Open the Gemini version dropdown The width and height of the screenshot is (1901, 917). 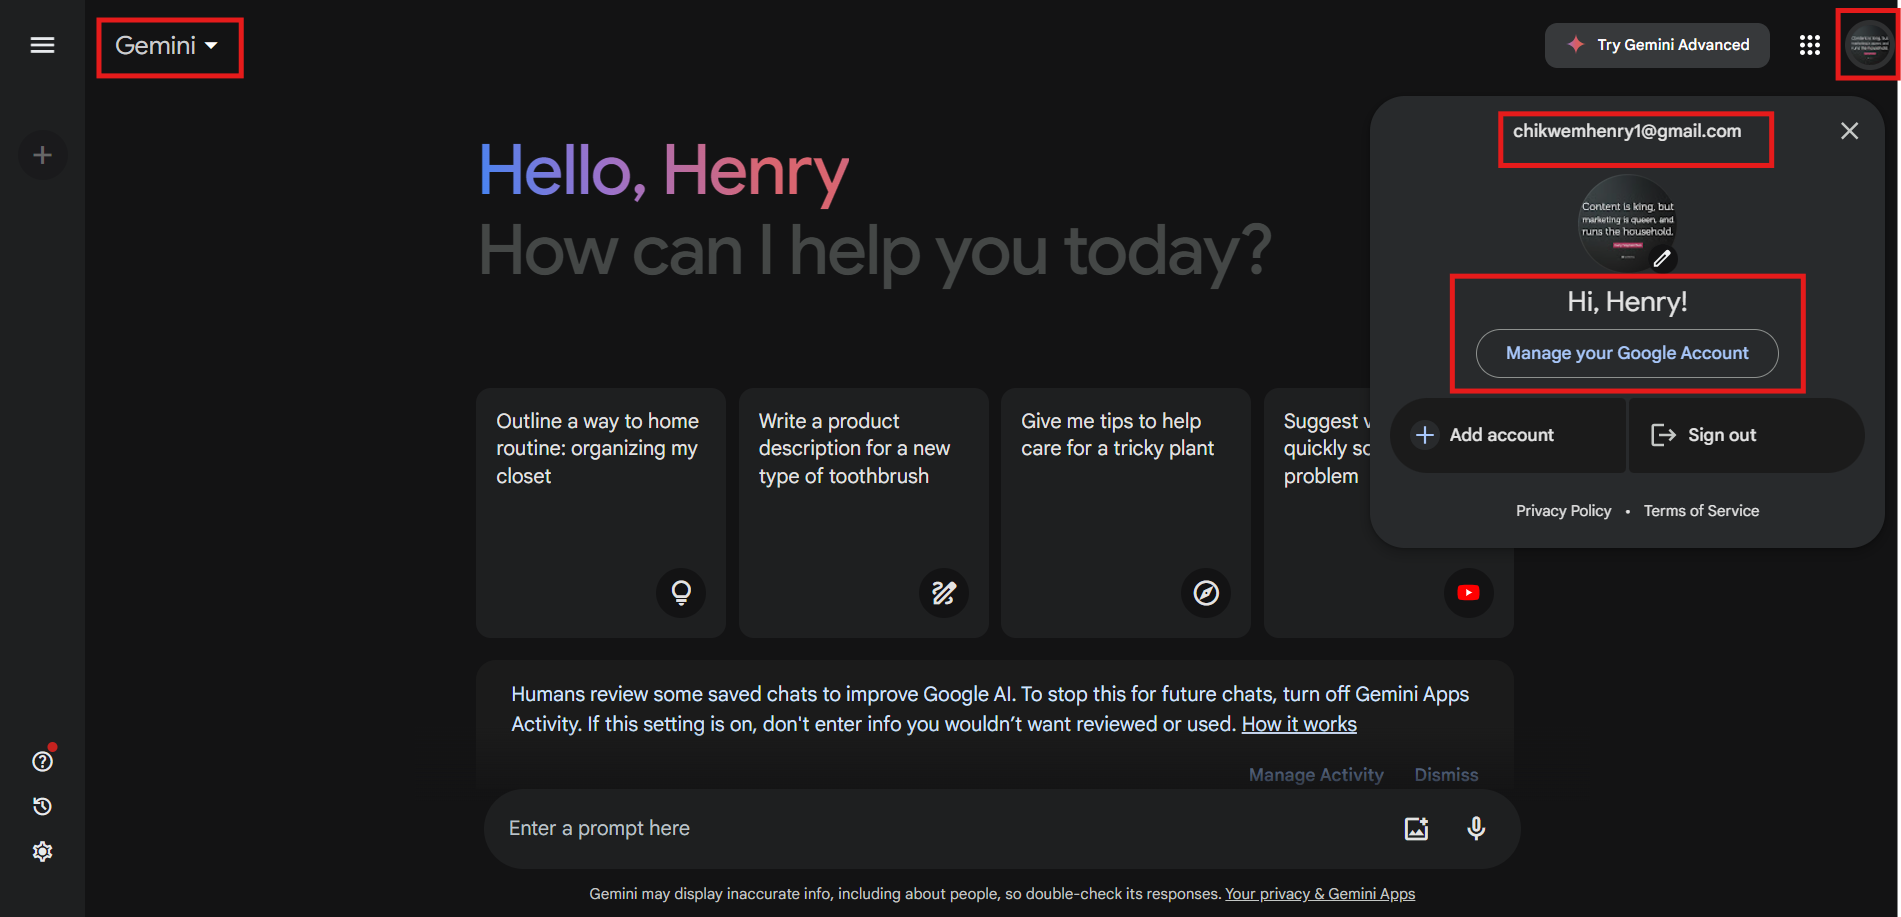(169, 45)
